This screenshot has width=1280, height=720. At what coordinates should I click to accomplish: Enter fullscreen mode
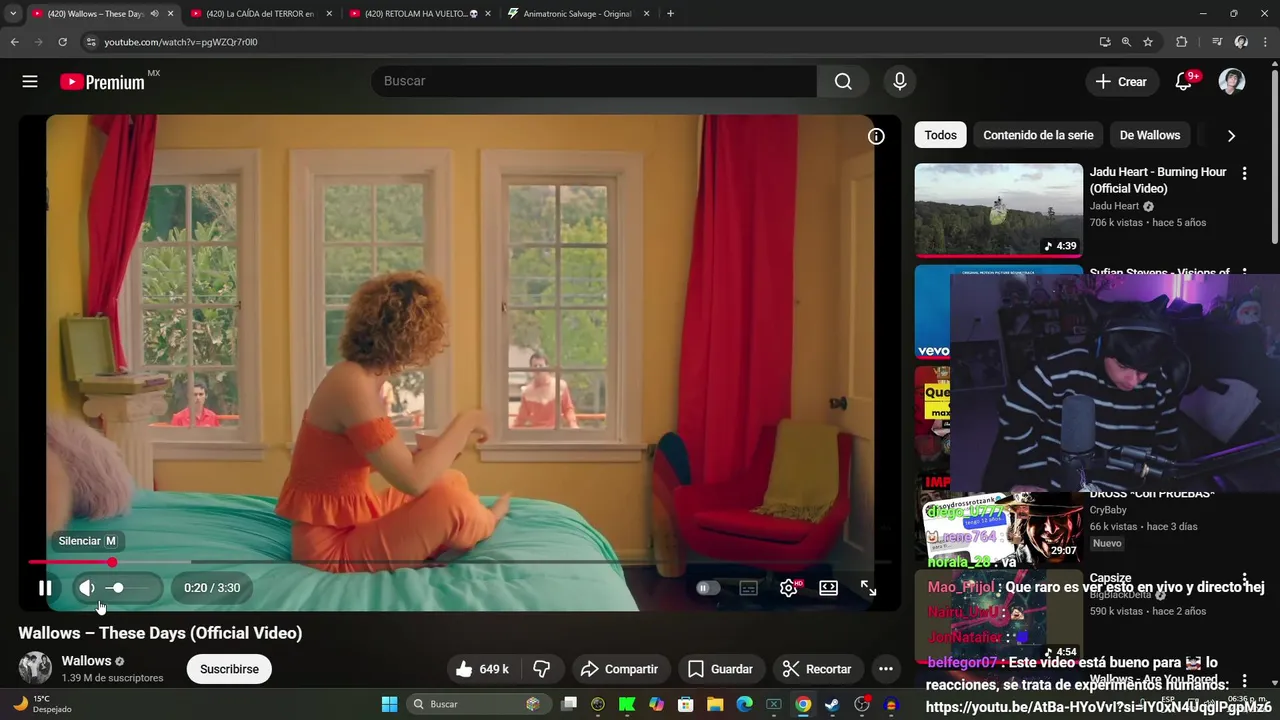click(868, 588)
